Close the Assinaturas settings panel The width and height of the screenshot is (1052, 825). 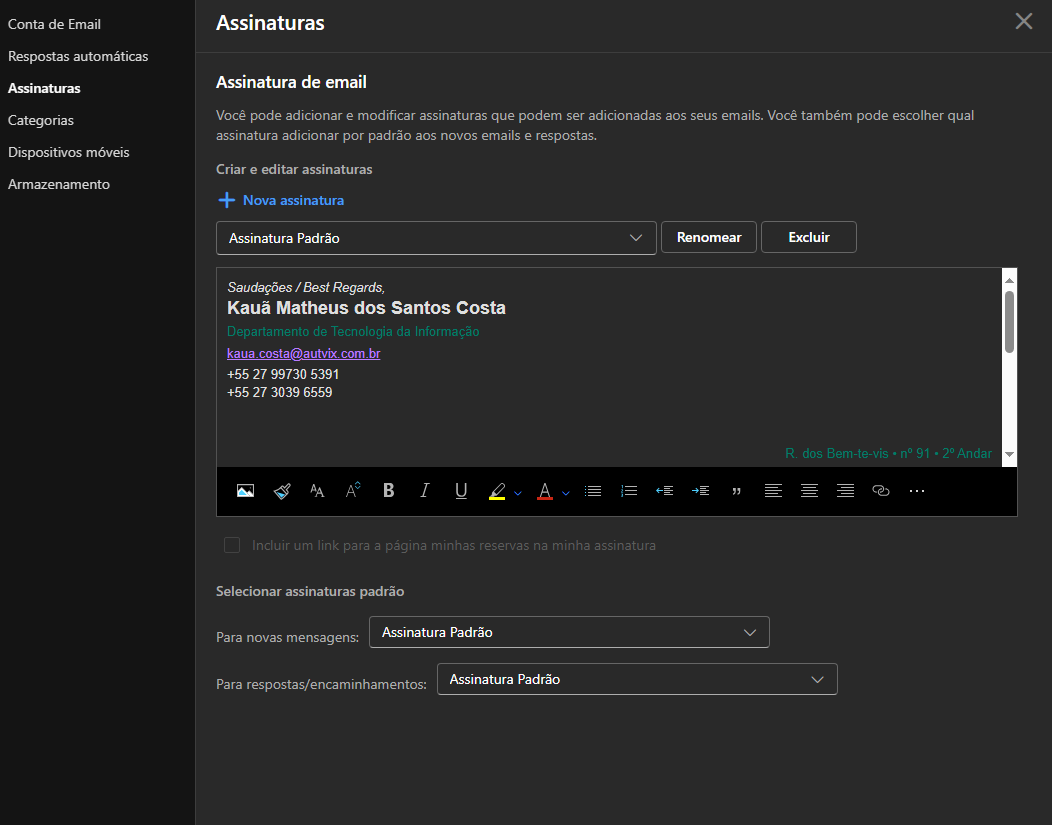[1024, 21]
